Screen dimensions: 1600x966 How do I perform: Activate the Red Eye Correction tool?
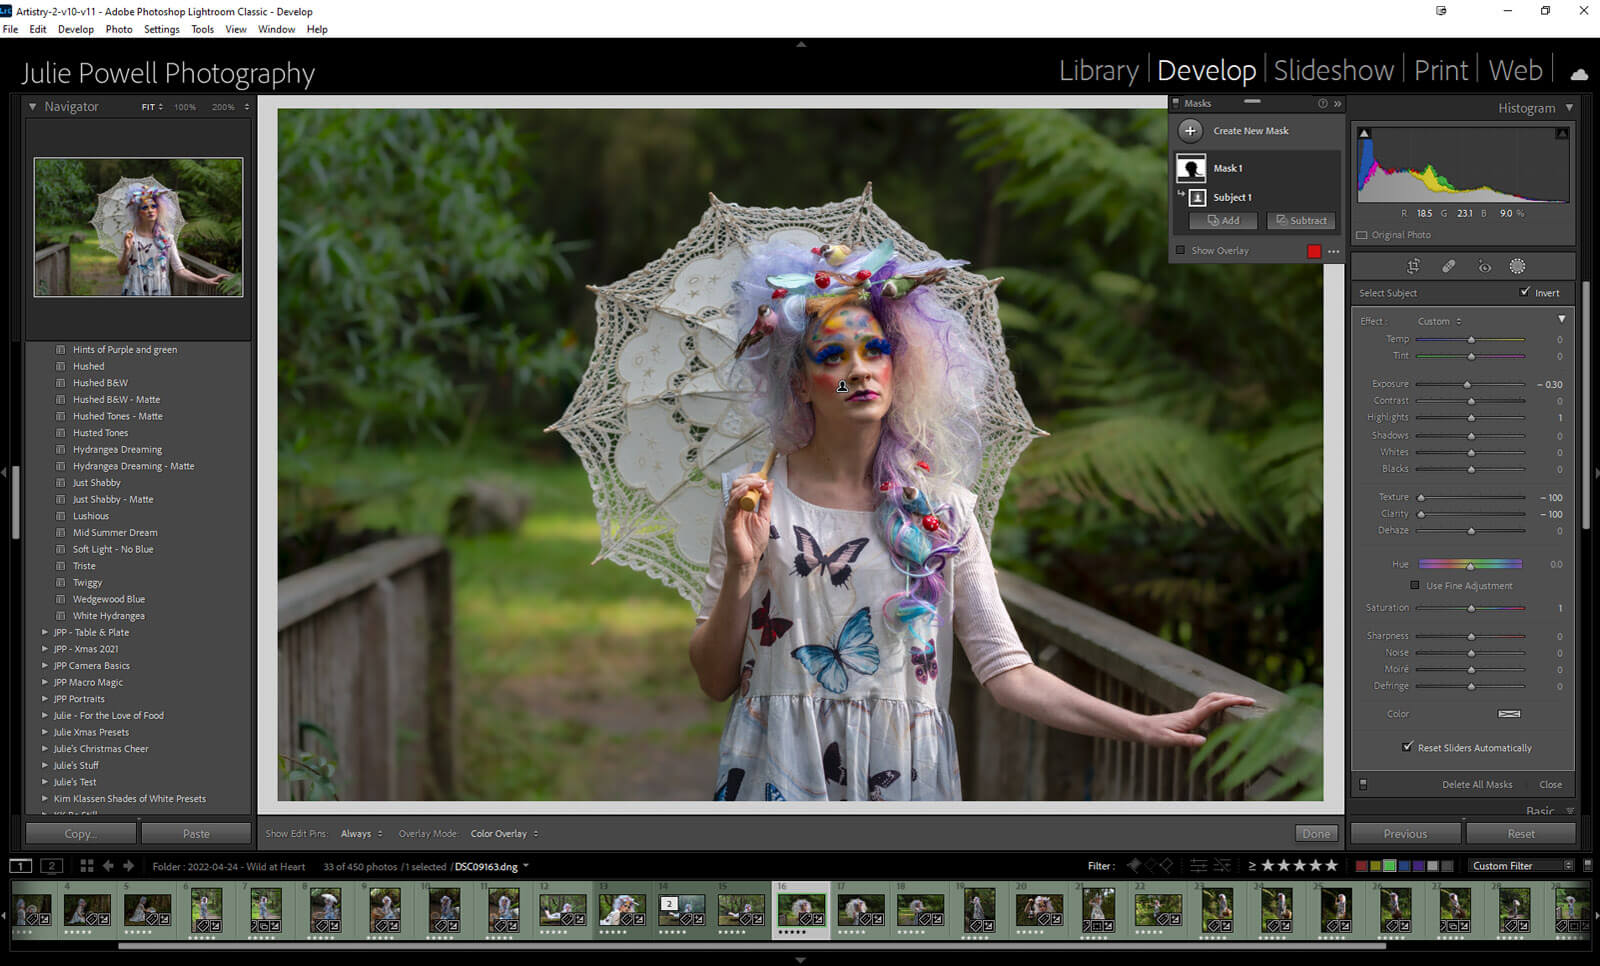pos(1484,266)
